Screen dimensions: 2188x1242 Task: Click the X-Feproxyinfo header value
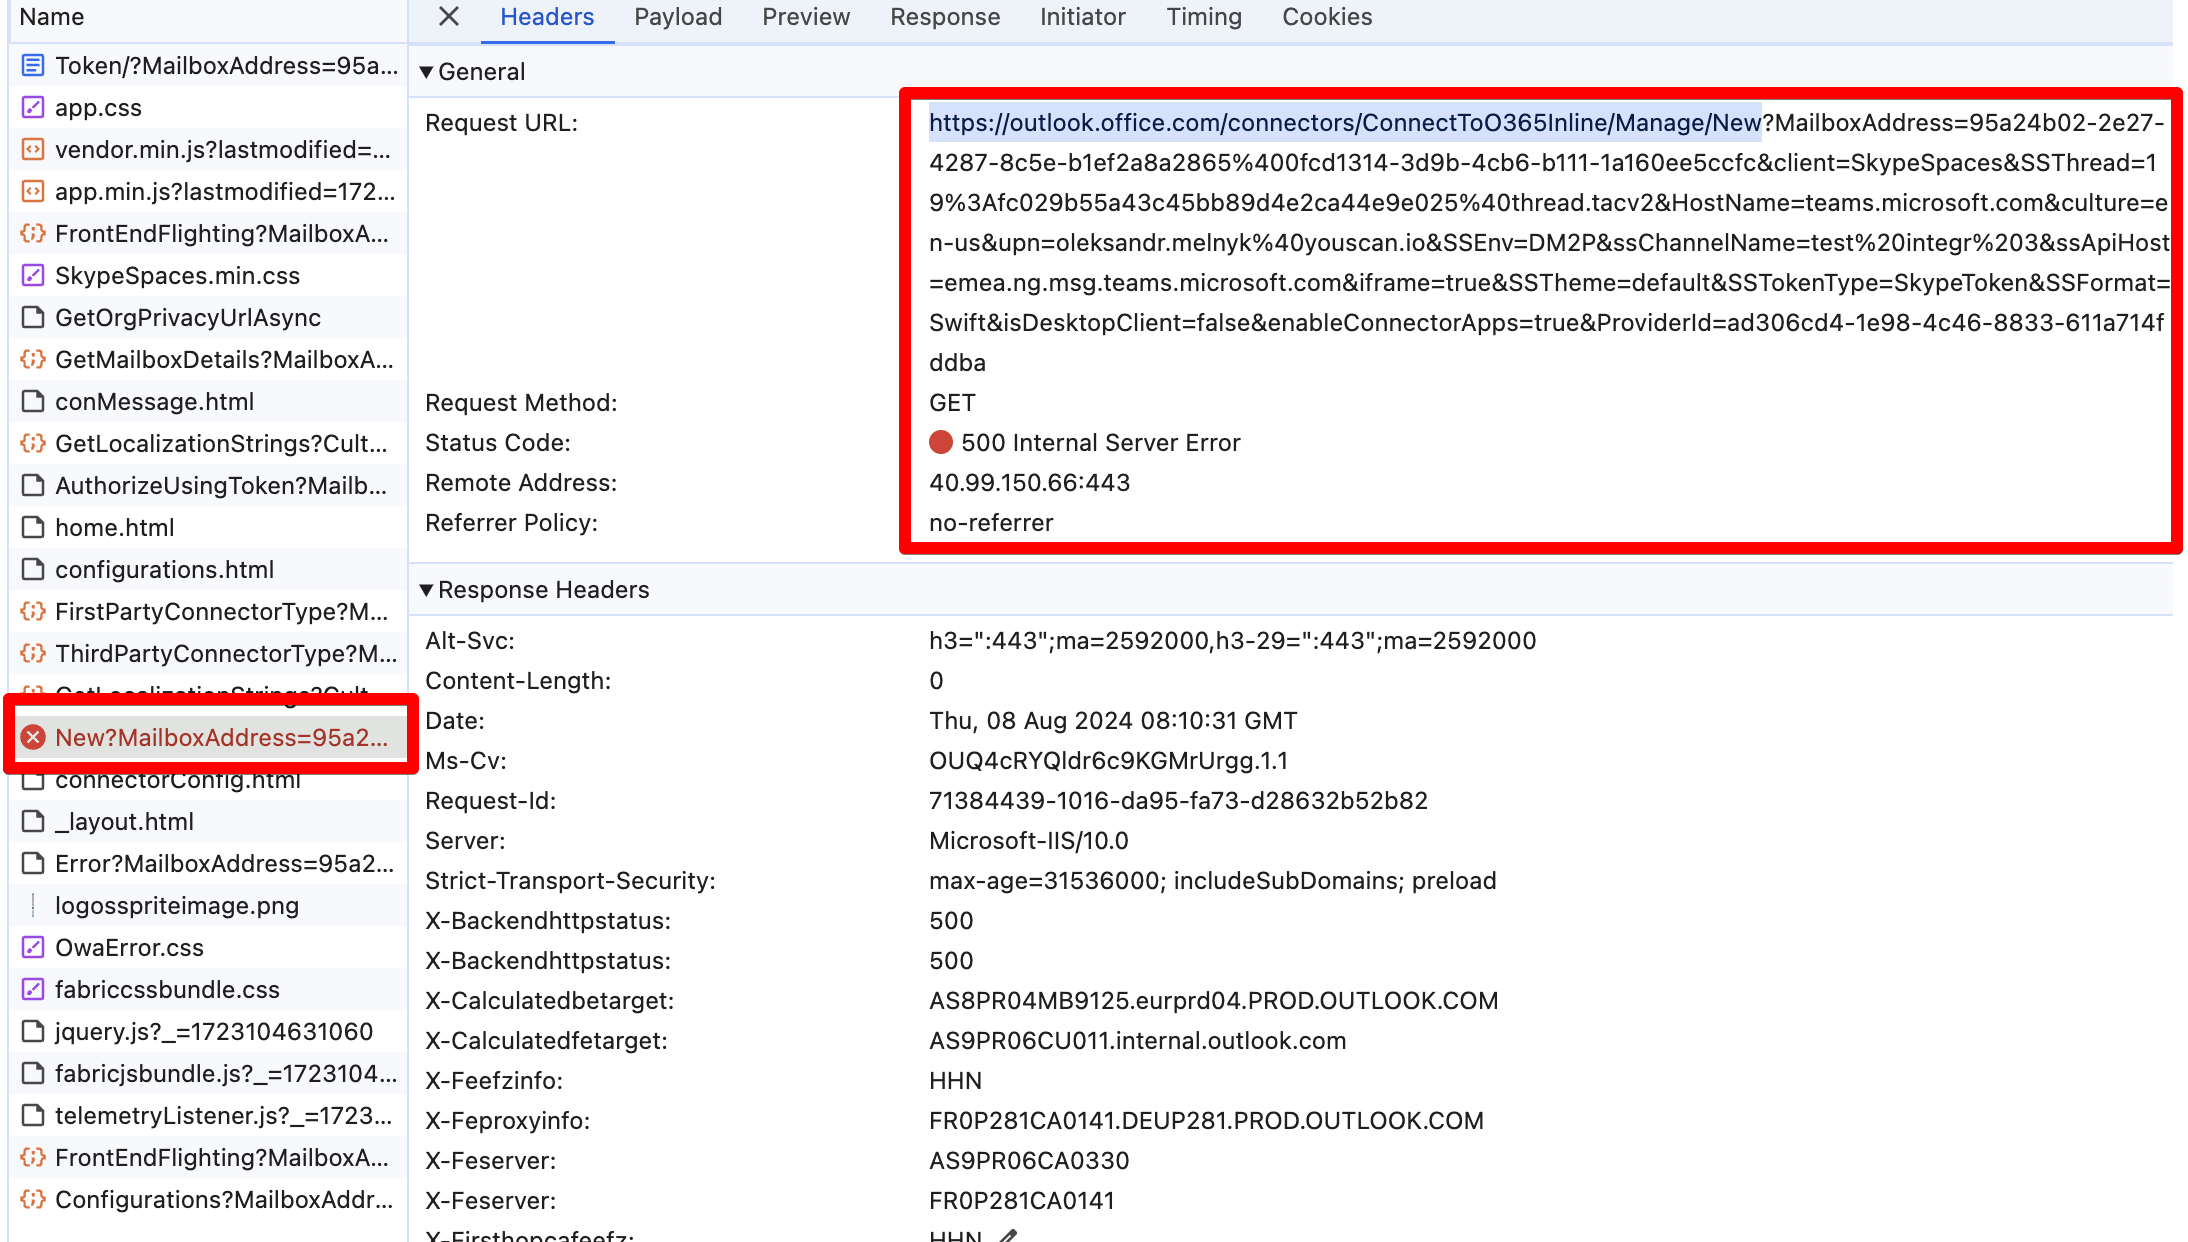tap(1206, 1121)
